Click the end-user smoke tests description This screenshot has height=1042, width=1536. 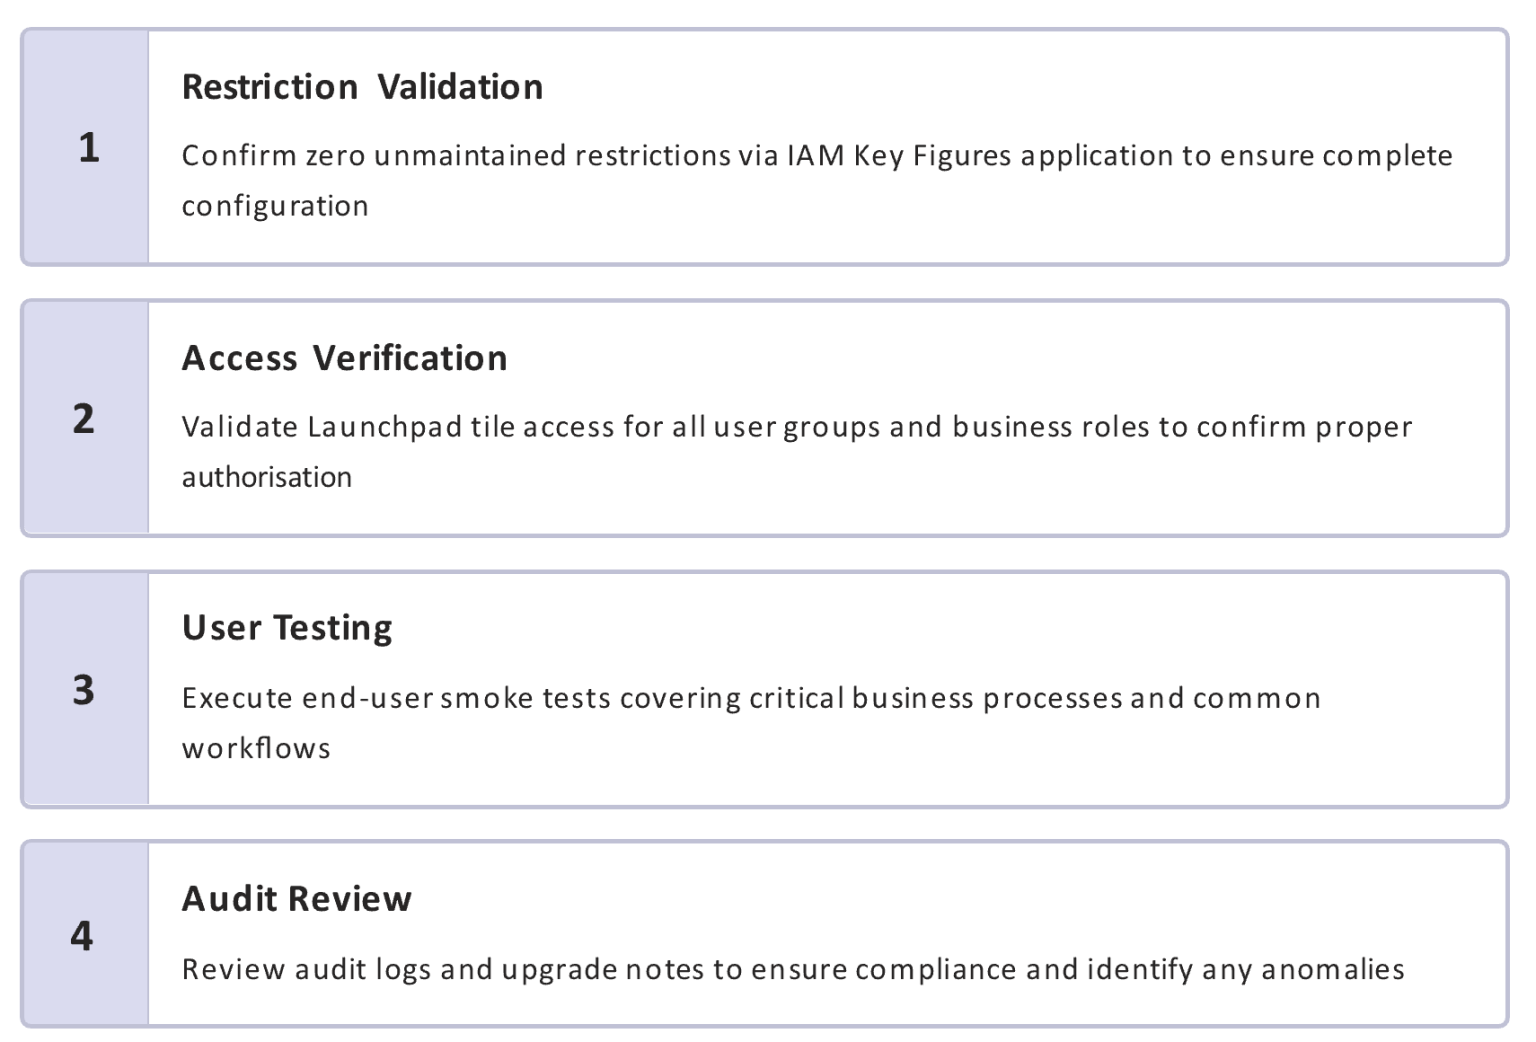(751, 722)
